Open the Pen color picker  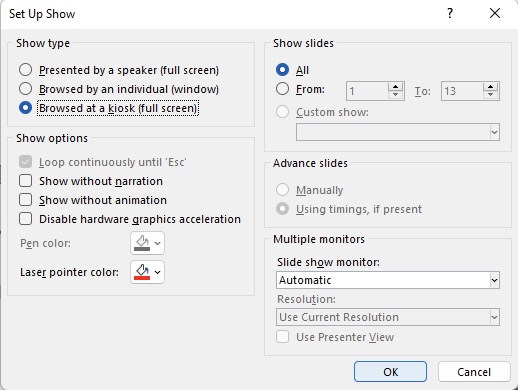pos(147,243)
